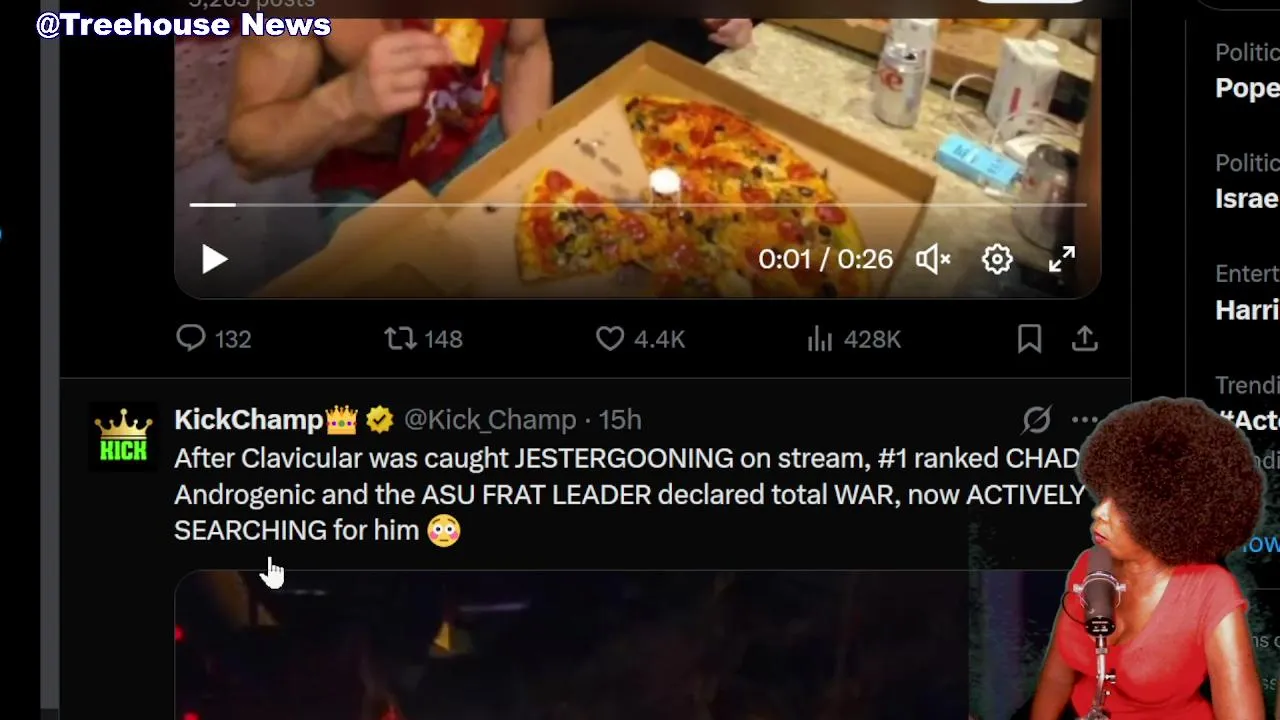The image size is (1280, 720).
Task: Unmute the video with the speaker icon
Action: (932, 260)
